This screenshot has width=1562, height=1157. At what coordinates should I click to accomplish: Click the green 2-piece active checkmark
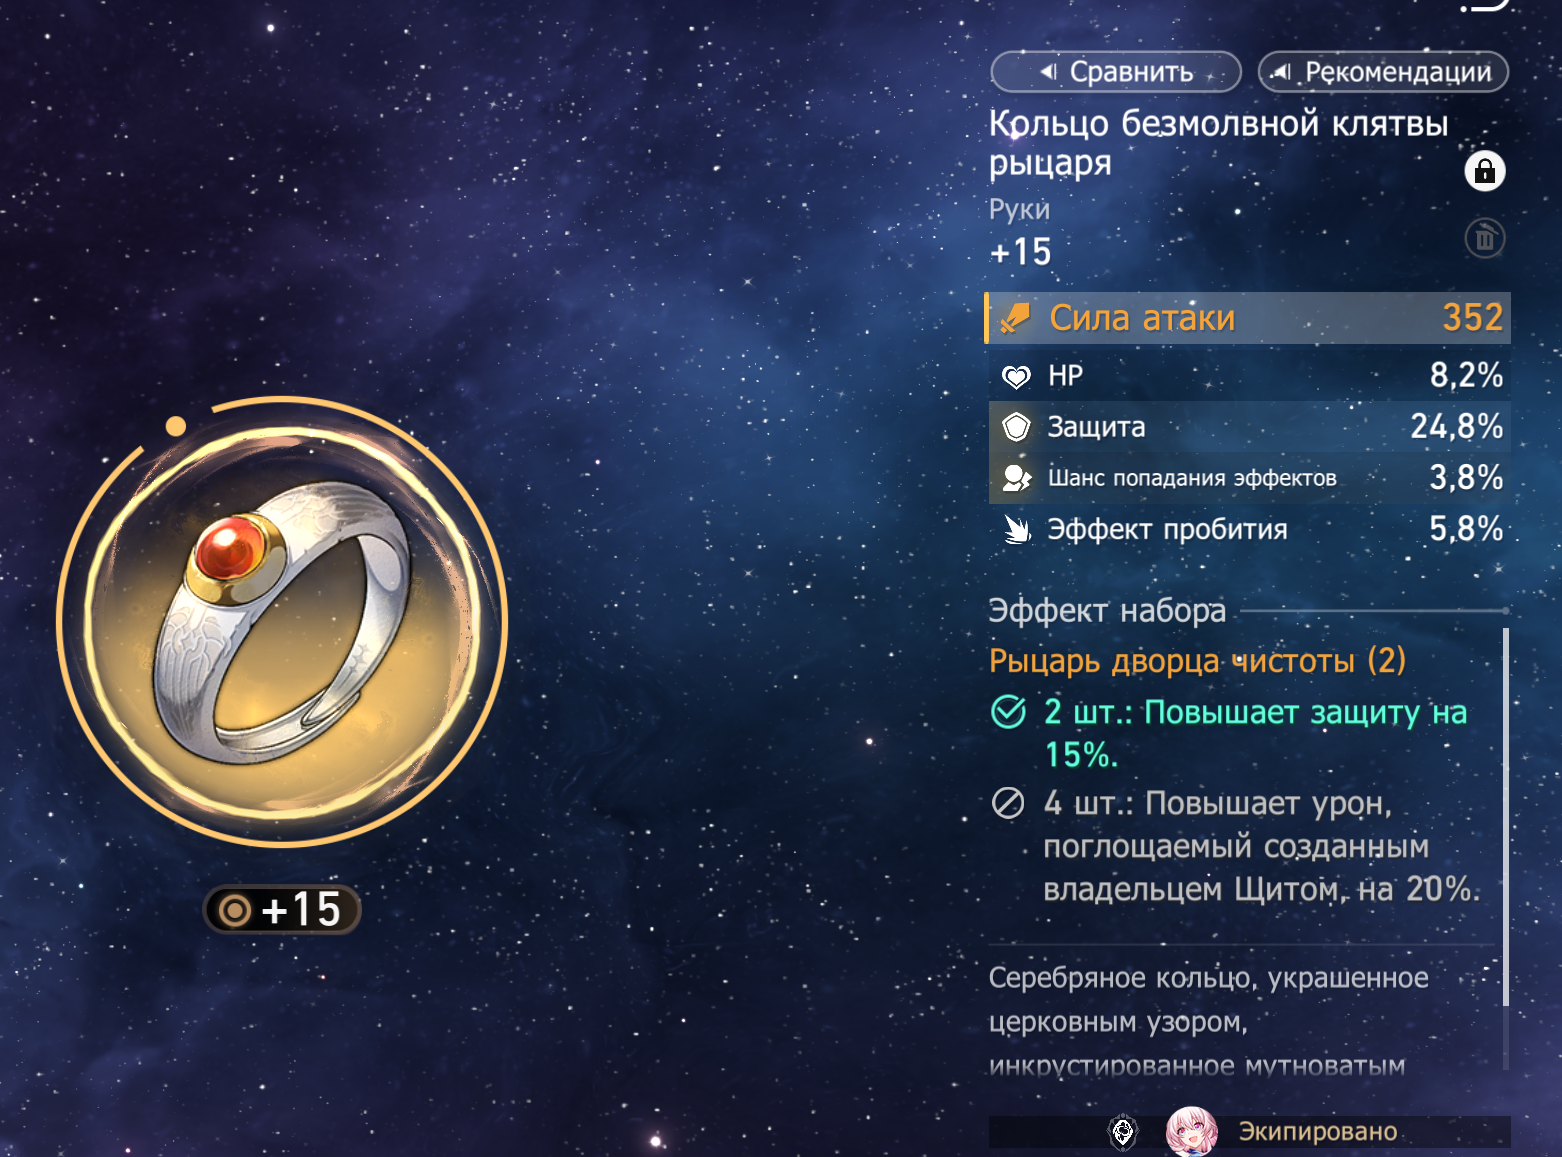click(1008, 712)
